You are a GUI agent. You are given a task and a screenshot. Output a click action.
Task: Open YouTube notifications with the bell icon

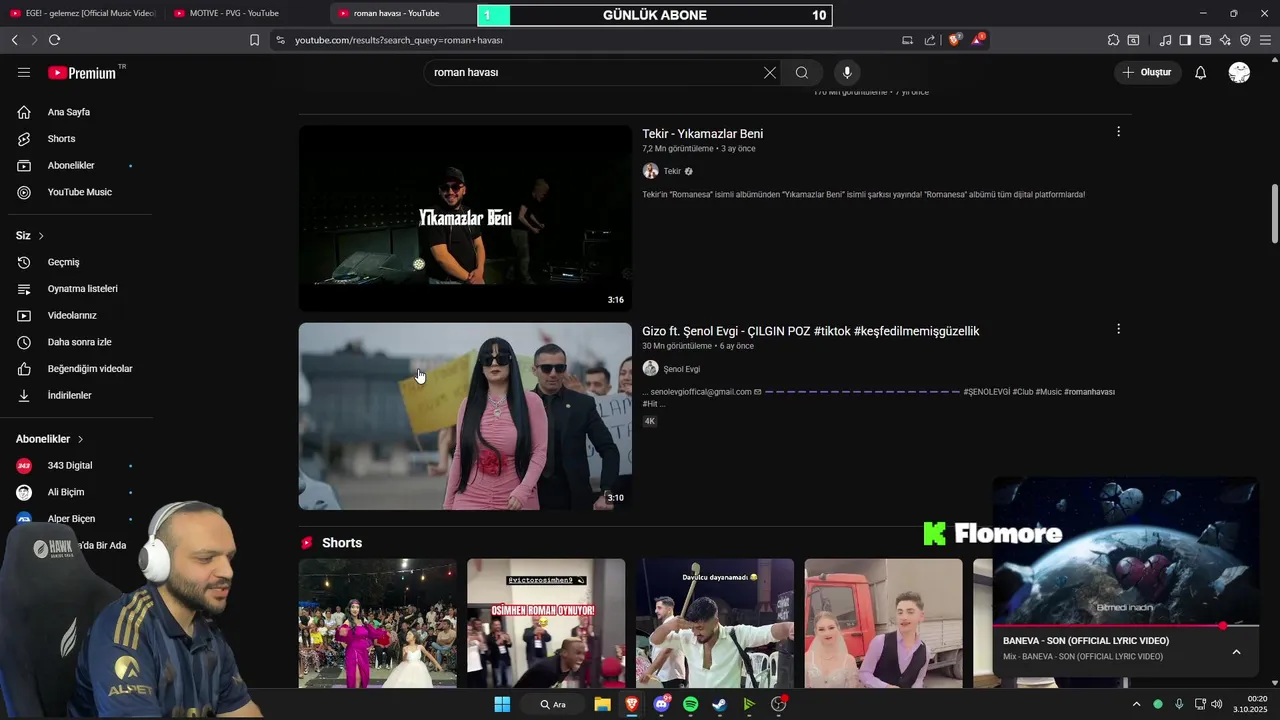[x=1201, y=72]
